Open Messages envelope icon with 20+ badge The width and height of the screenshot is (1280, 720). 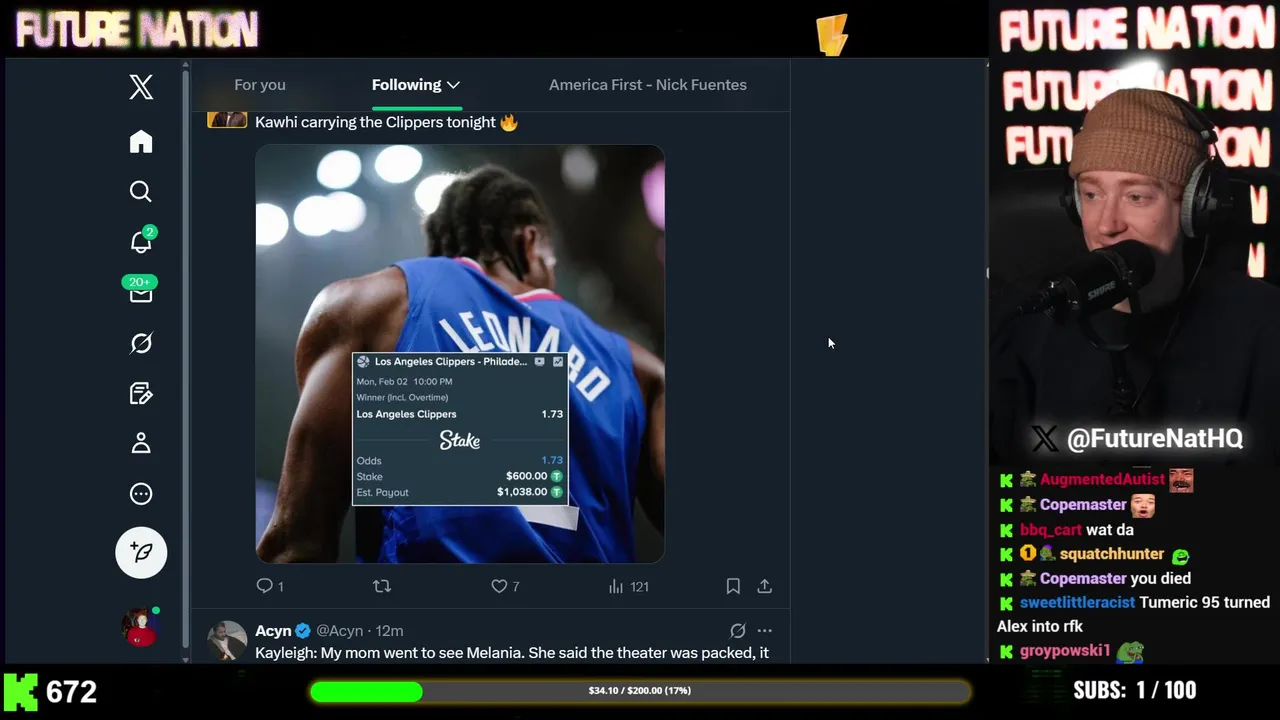coord(141,291)
